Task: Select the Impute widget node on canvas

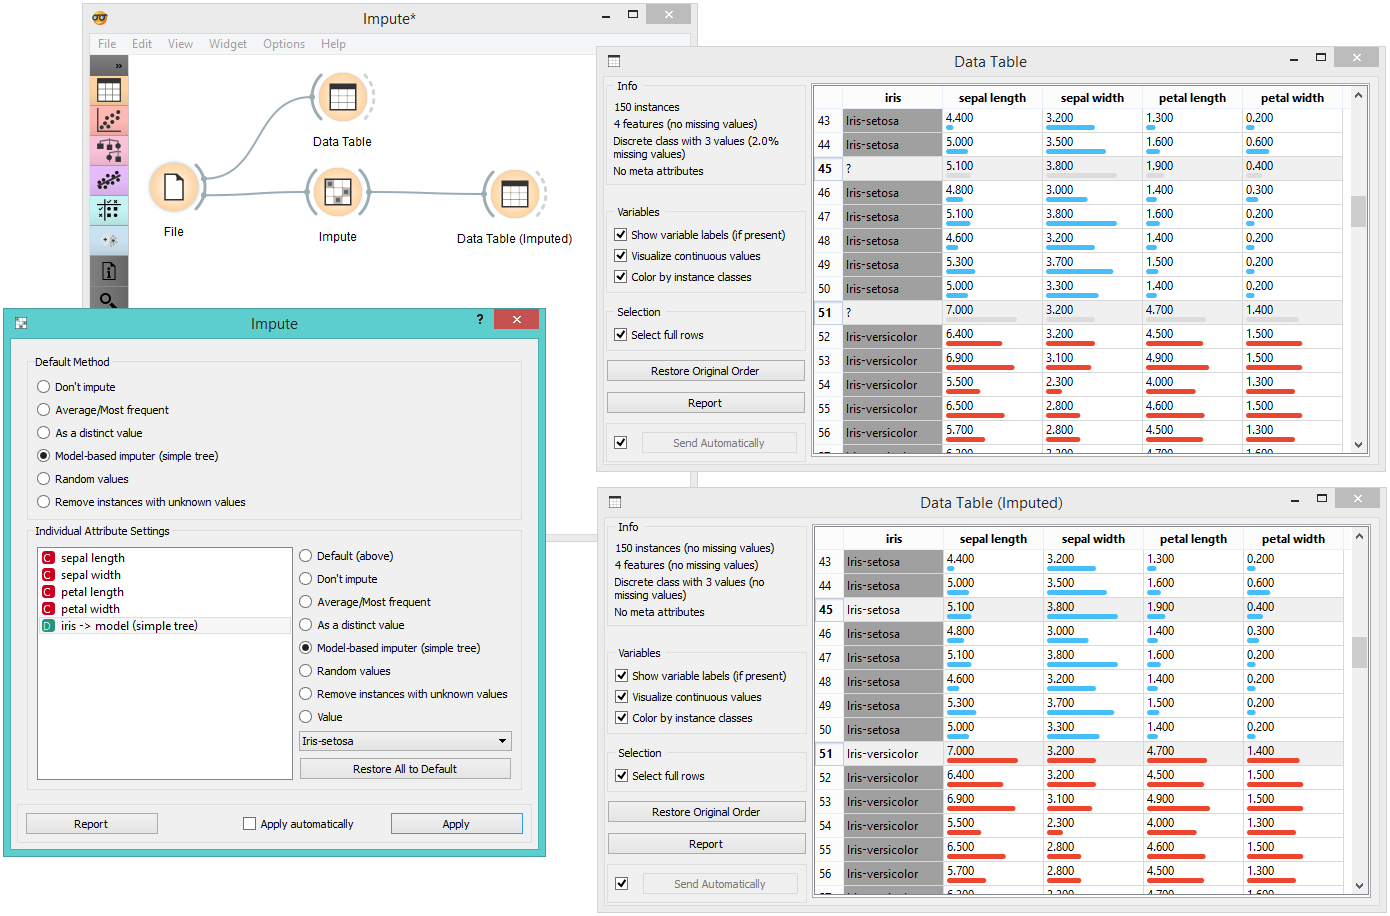Action: [338, 192]
